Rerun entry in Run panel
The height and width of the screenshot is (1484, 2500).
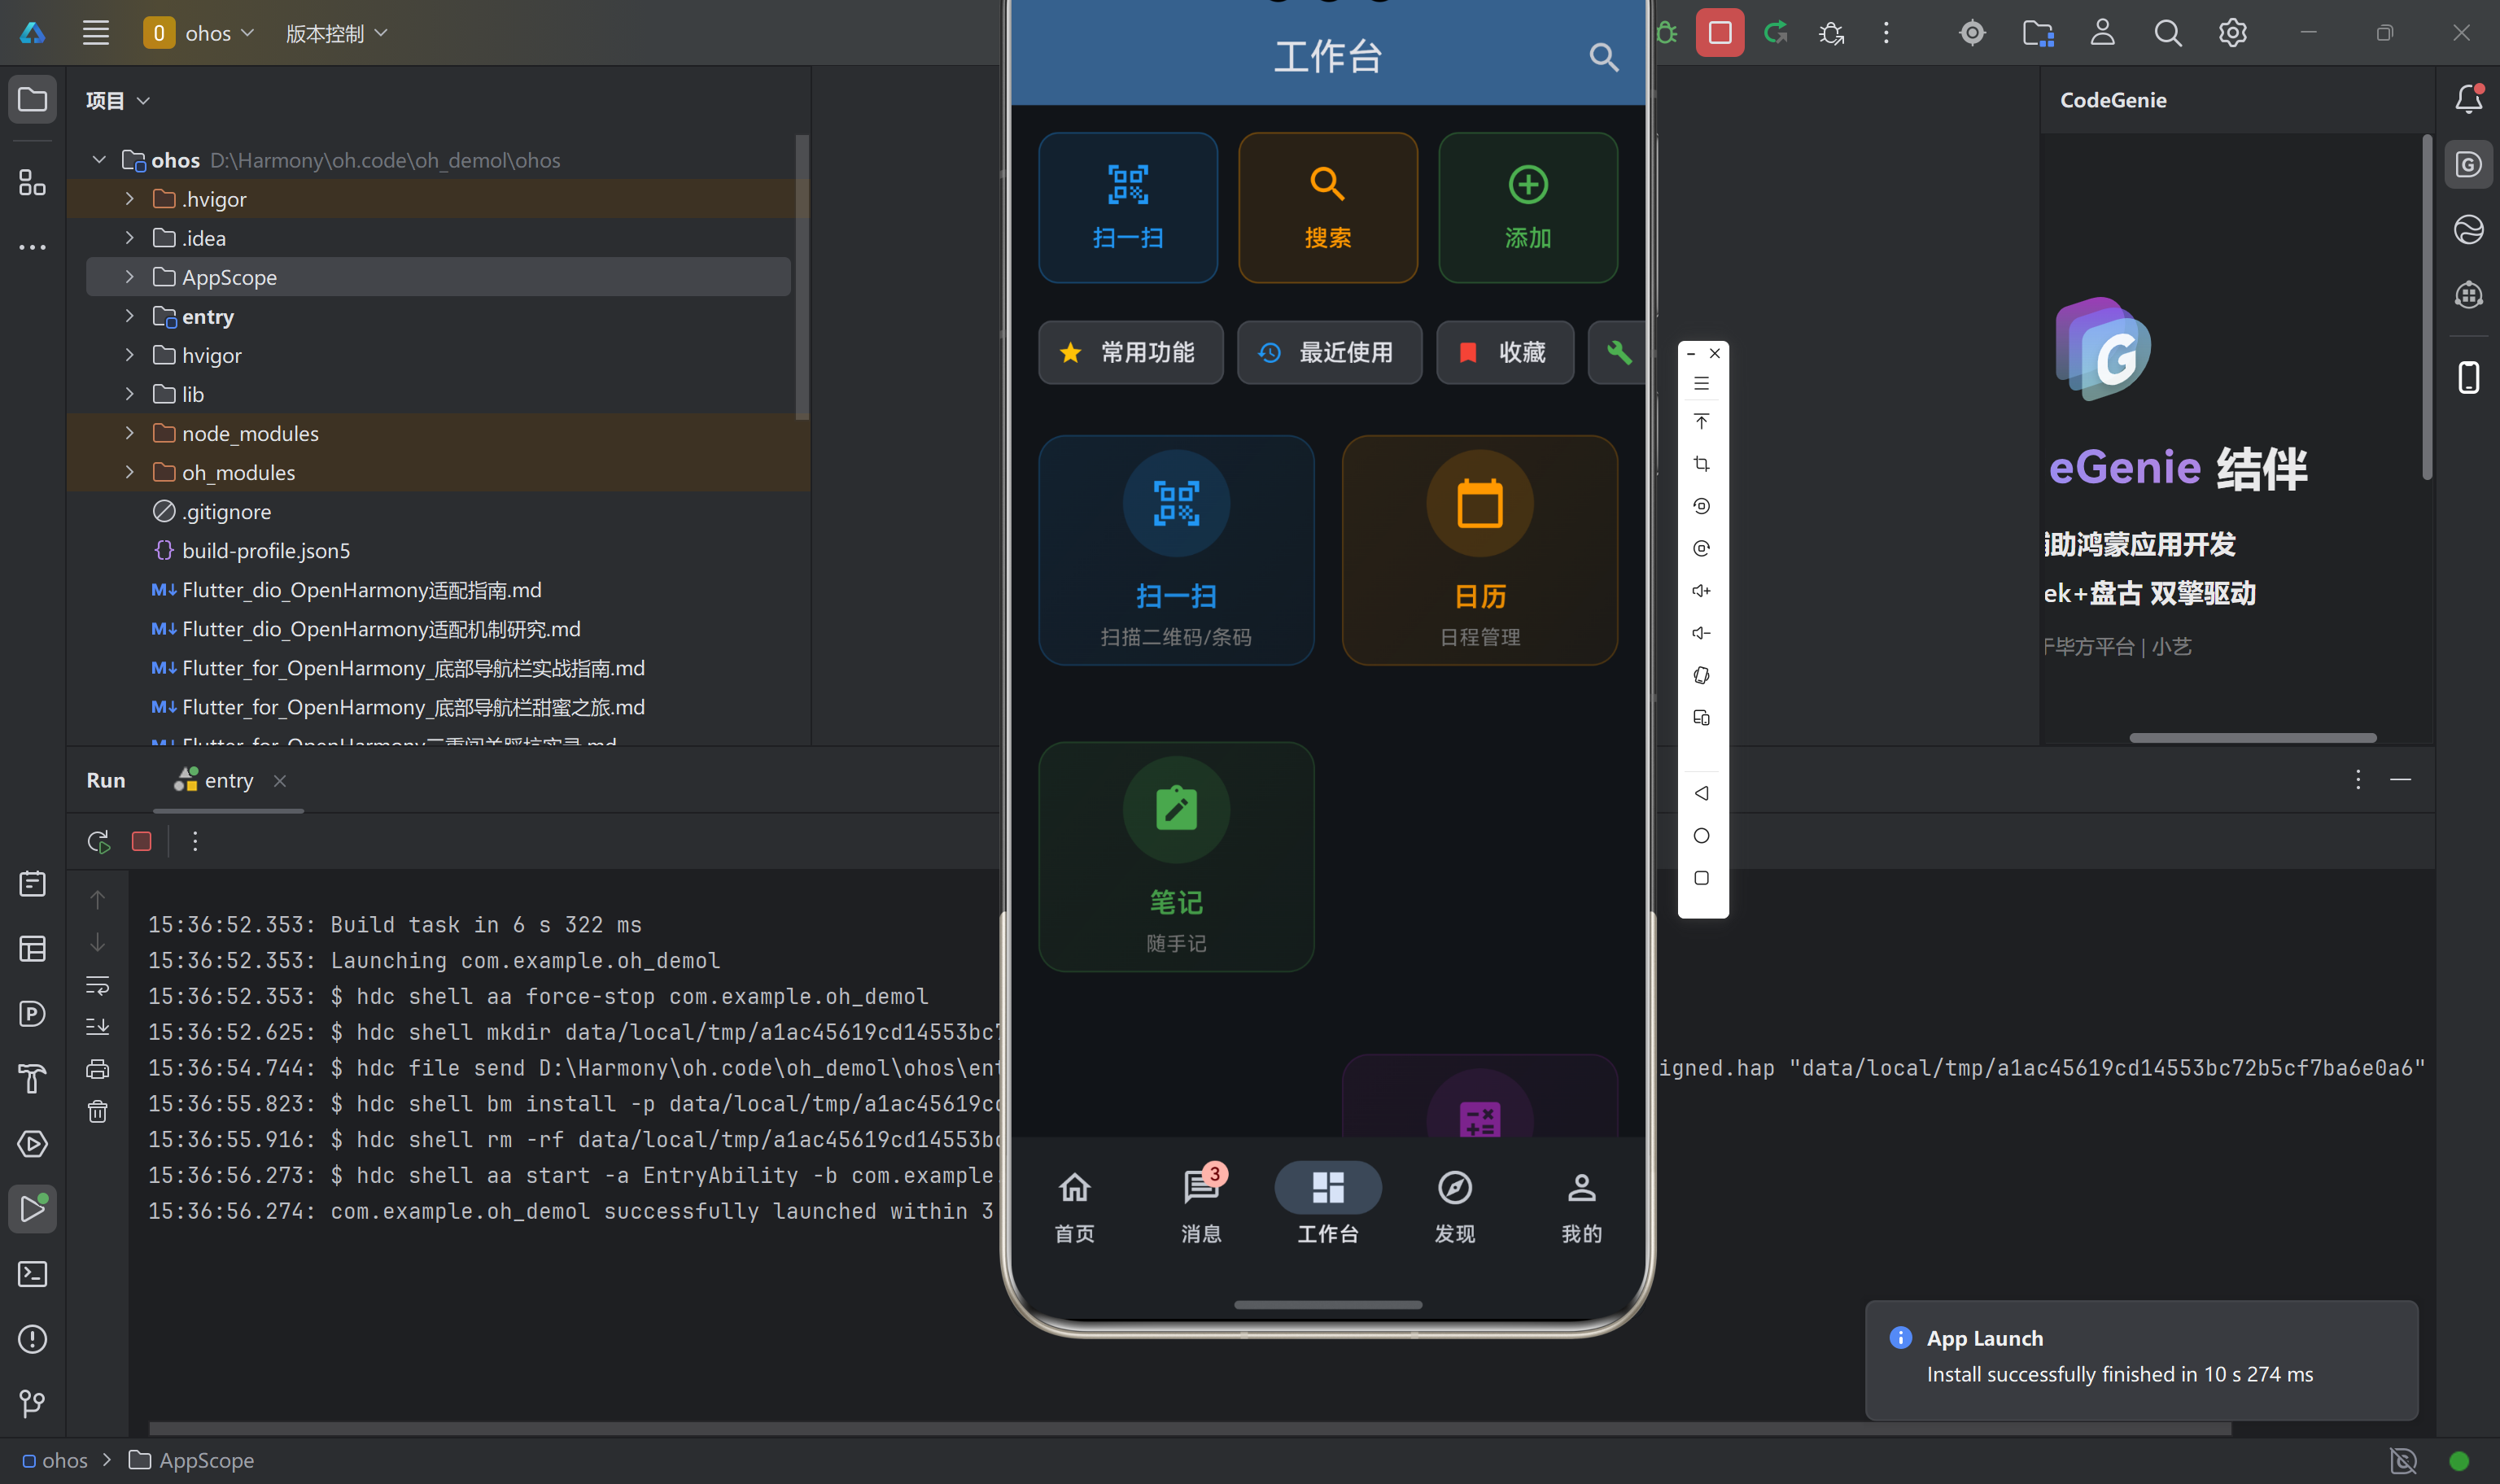[x=98, y=842]
